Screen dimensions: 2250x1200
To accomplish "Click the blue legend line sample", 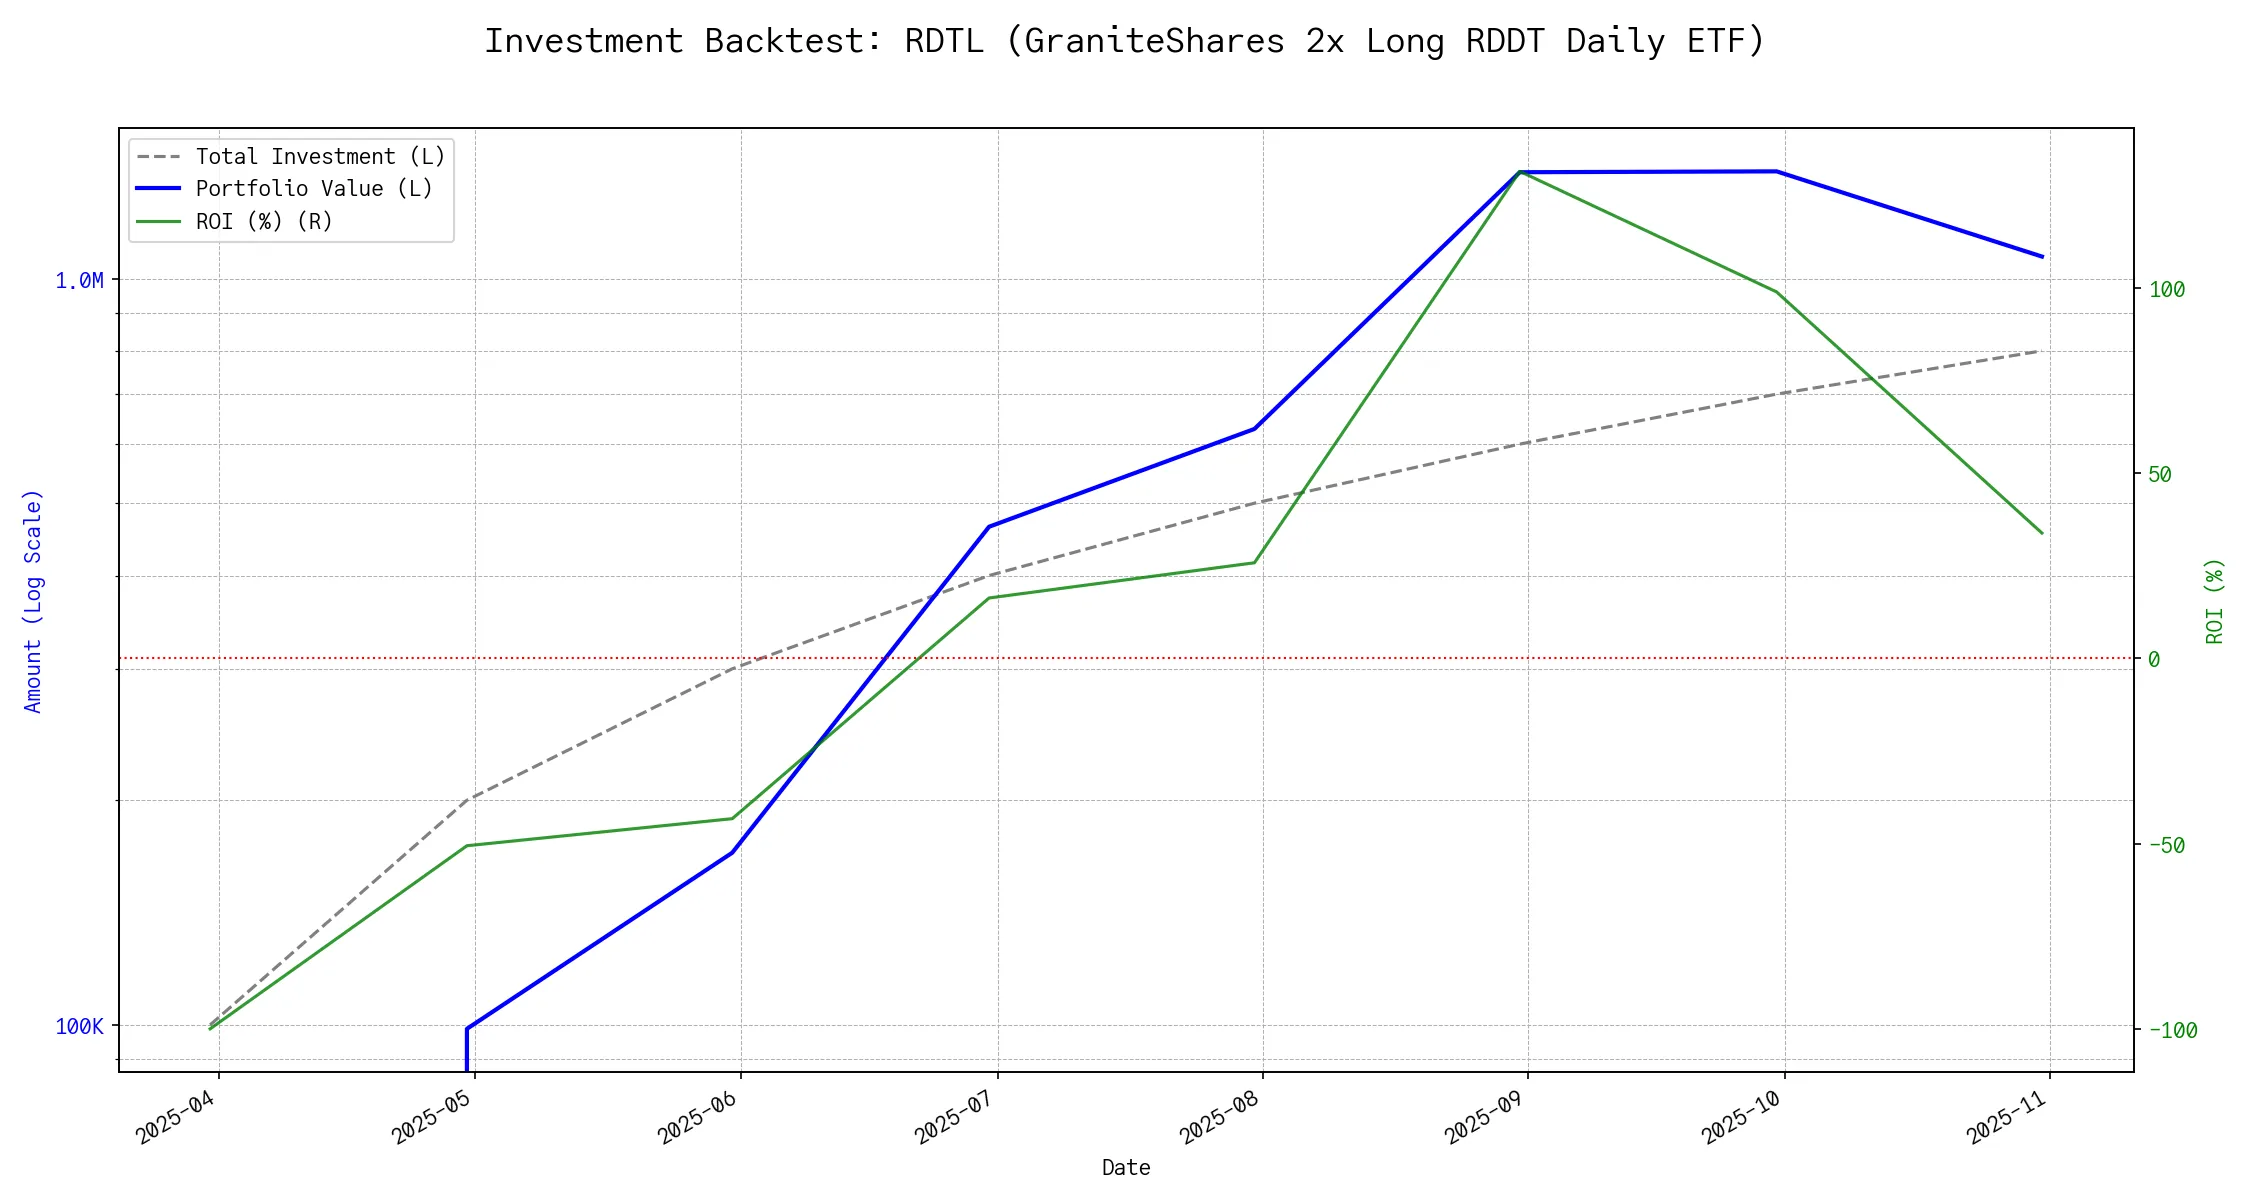I will [159, 189].
